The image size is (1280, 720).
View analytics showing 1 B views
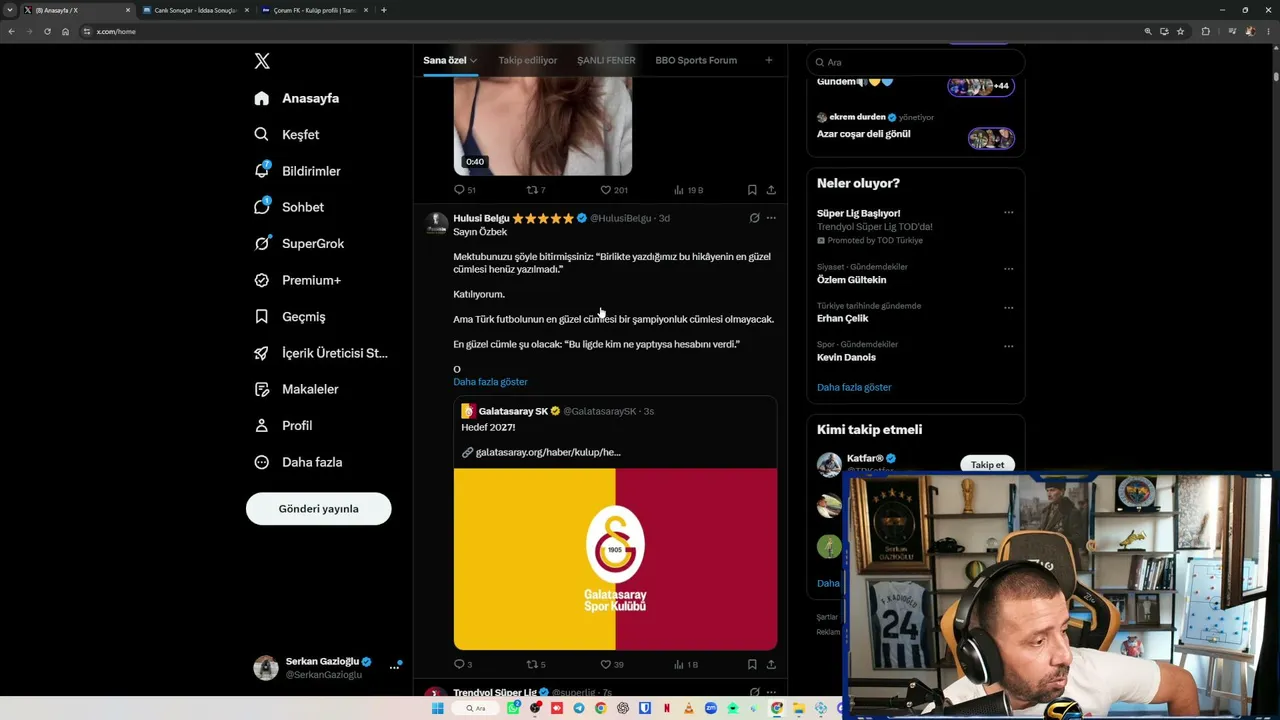point(686,664)
